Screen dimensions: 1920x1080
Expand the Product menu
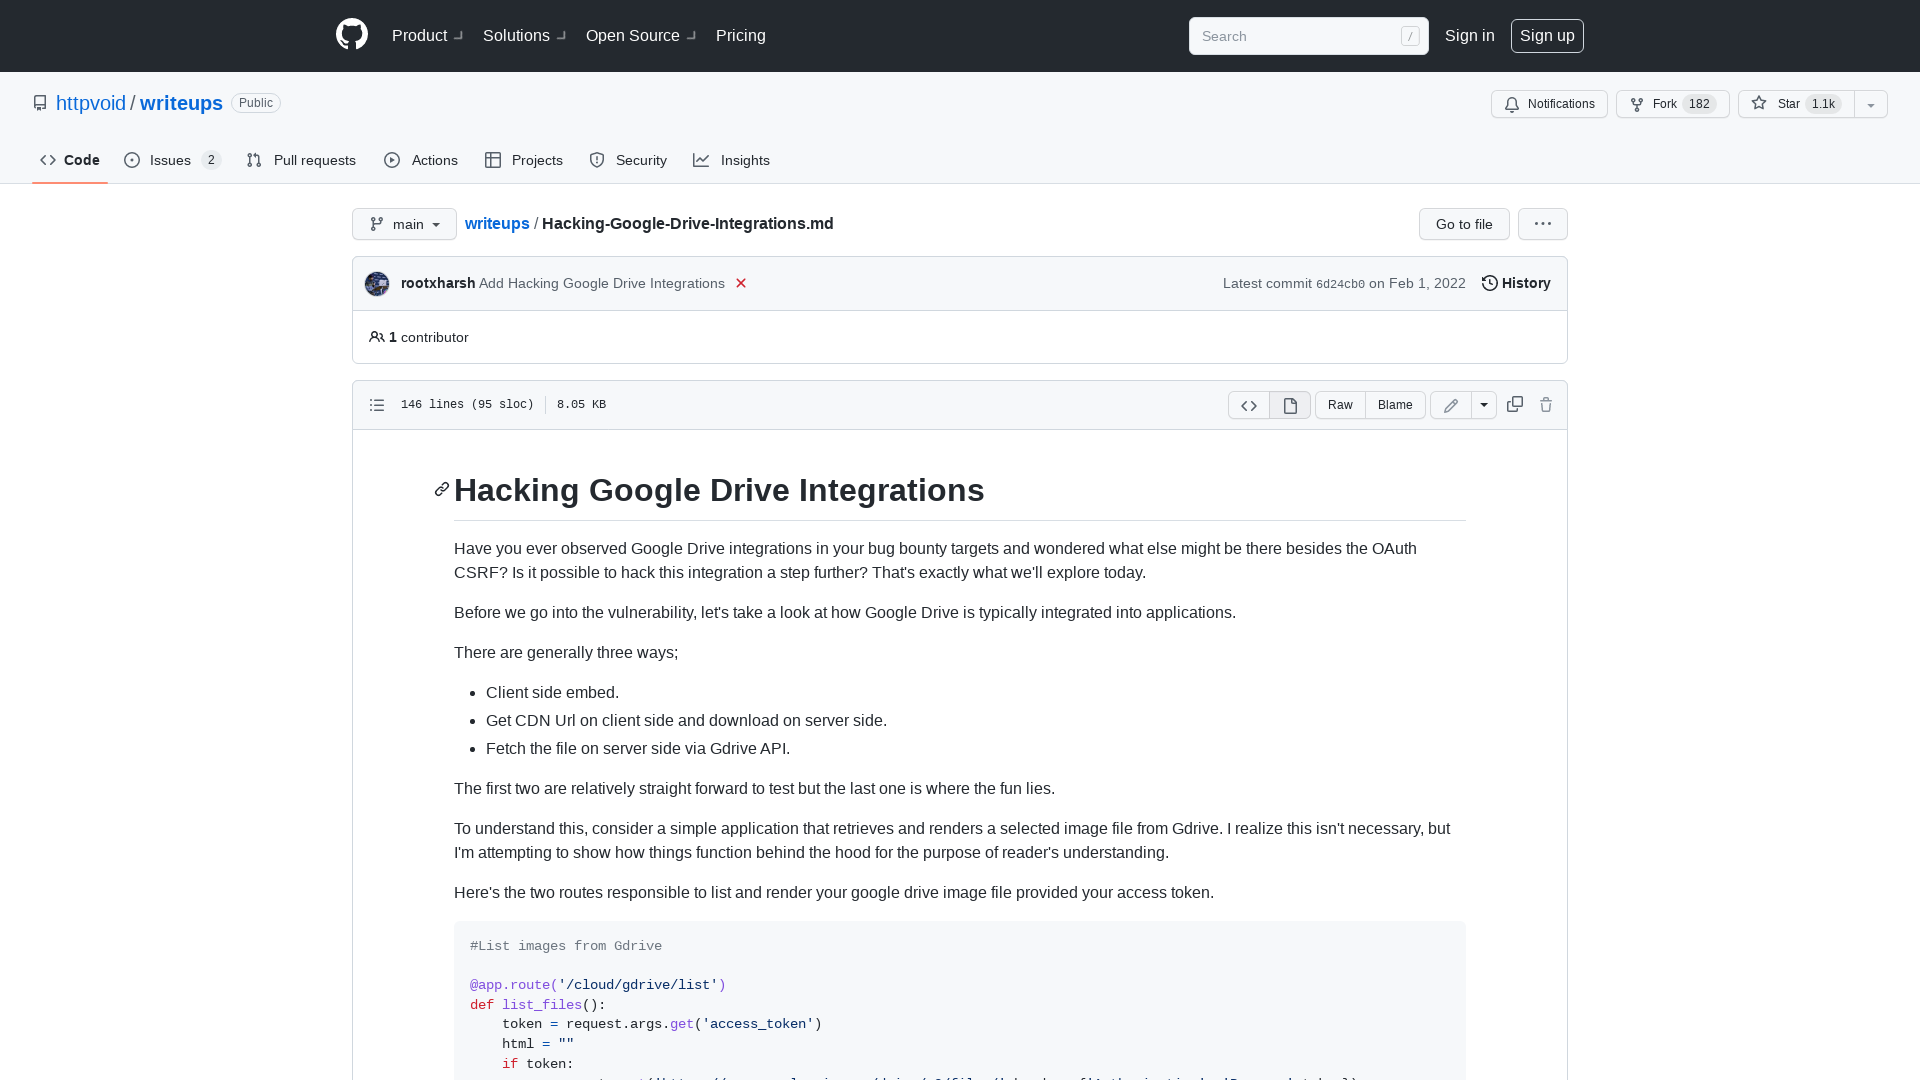[427, 35]
